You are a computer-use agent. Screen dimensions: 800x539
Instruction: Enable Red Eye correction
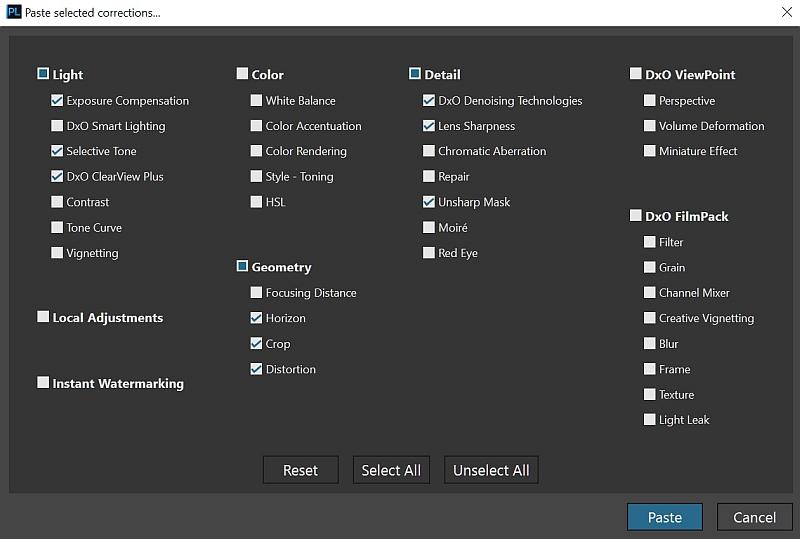point(429,253)
